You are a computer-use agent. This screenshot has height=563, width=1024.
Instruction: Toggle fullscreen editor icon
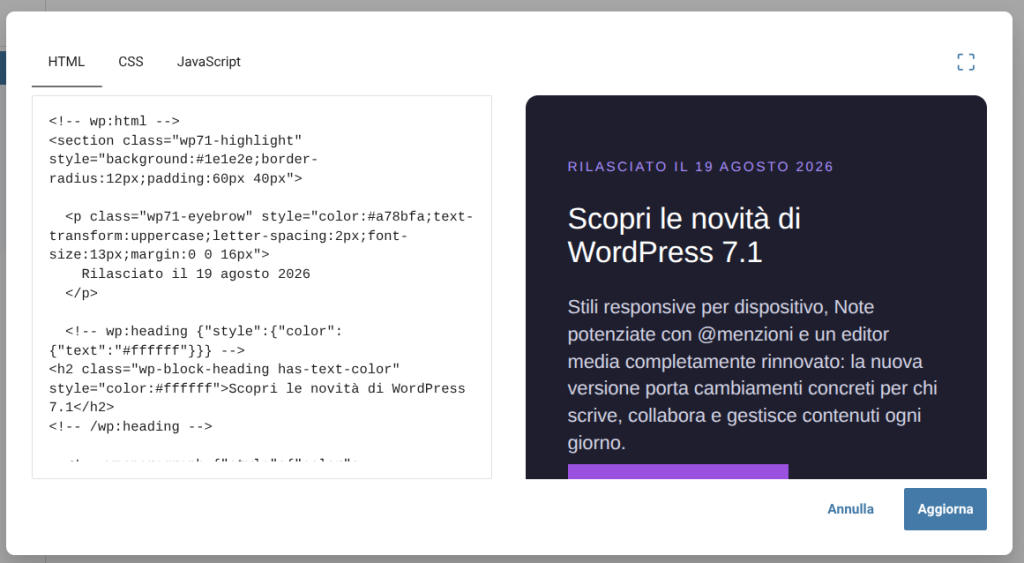(965, 62)
